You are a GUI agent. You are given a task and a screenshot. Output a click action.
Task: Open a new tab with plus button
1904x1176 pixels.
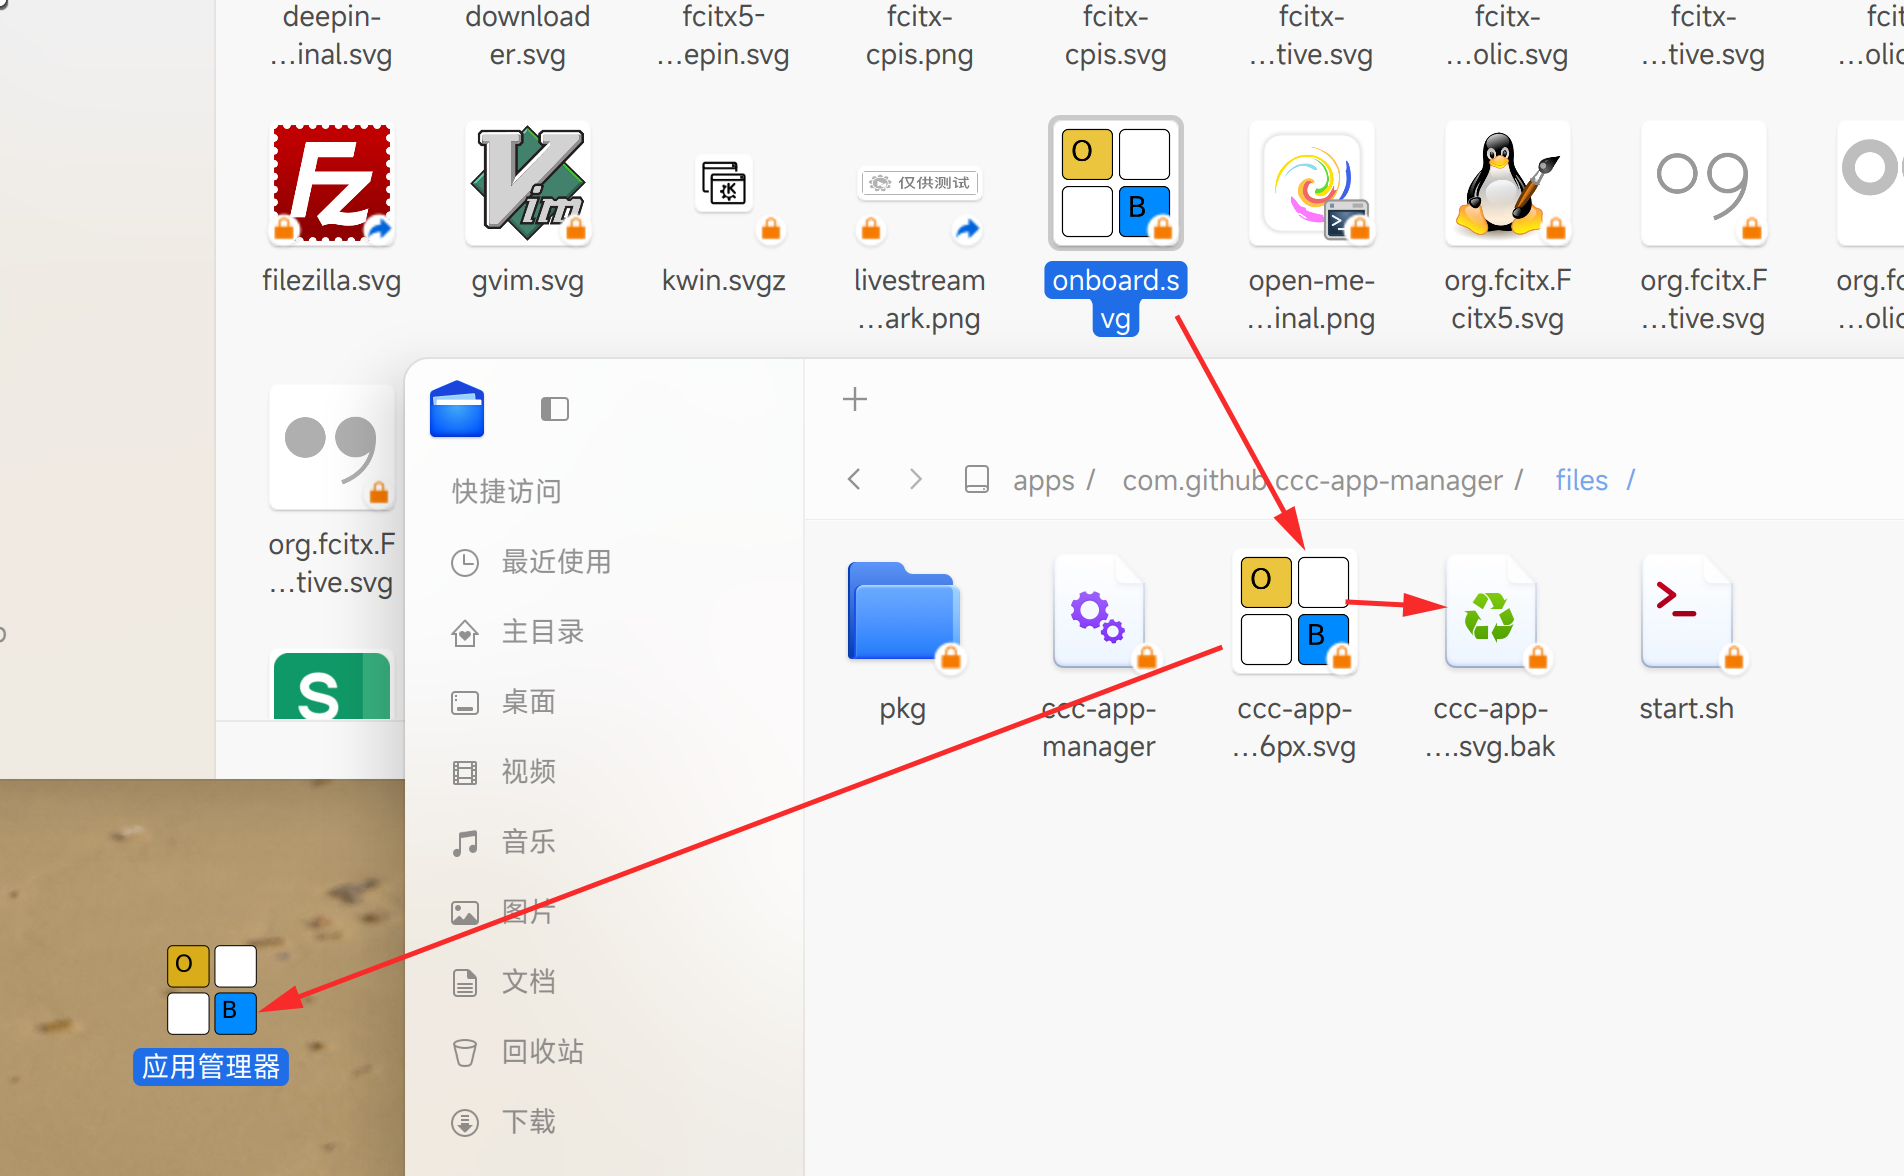pyautogui.click(x=855, y=400)
